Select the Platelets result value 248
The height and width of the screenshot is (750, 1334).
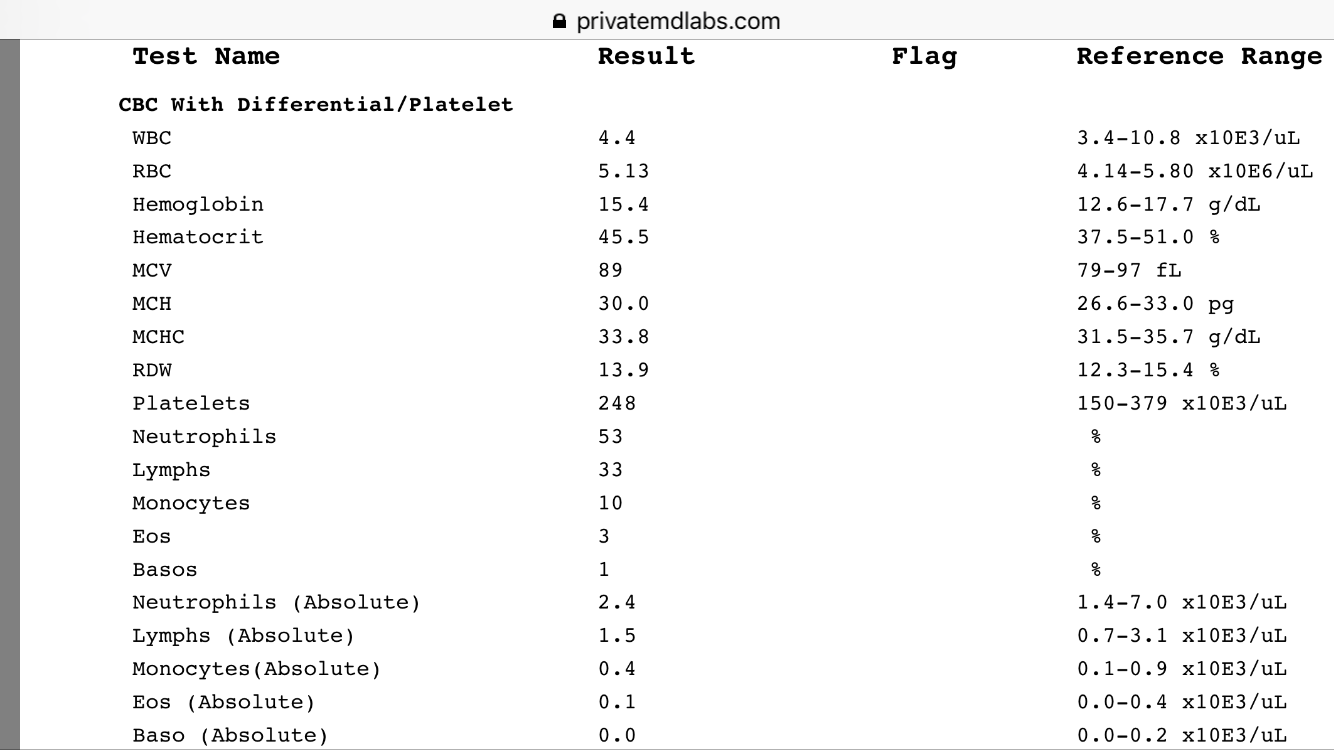tap(617, 404)
